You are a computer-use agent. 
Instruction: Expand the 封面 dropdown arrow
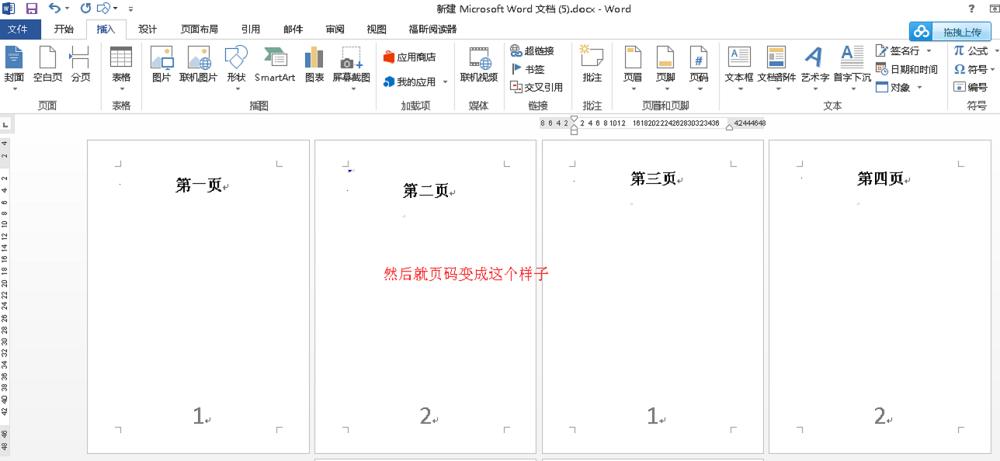click(14, 89)
